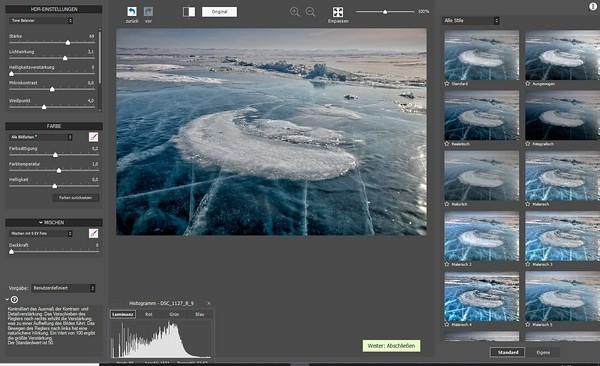
Task: Adjust the Weißpunkt slider
Action: 52,107
